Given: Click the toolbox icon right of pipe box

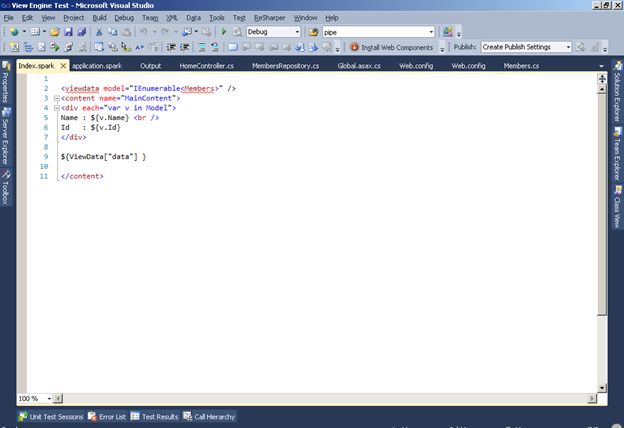Looking at the screenshot, I should (x=448, y=32).
